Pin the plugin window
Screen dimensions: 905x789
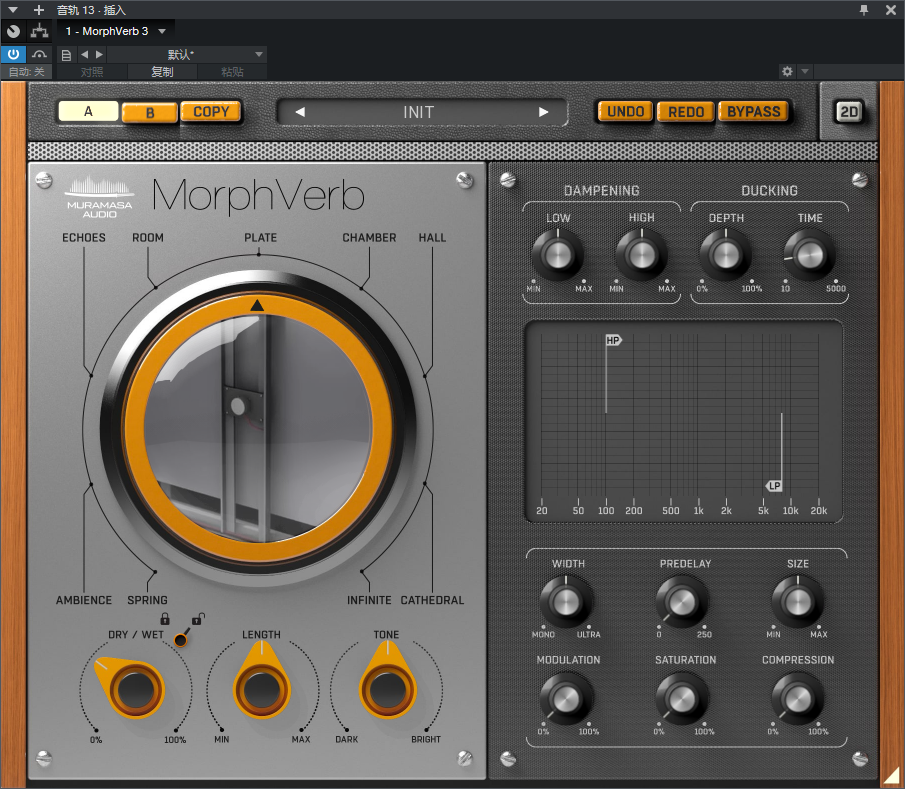(x=864, y=10)
